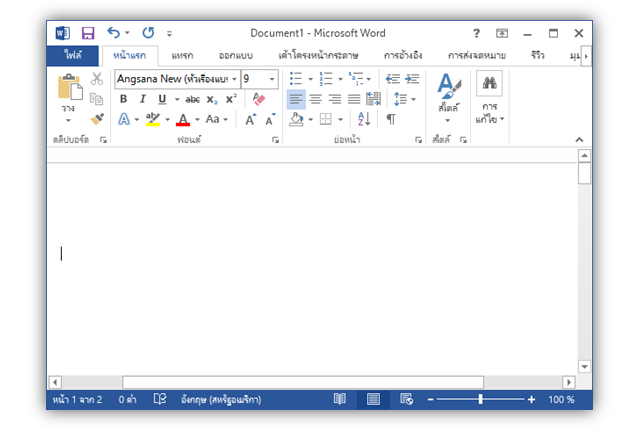Click the Decrease Indent icon

click(392, 78)
